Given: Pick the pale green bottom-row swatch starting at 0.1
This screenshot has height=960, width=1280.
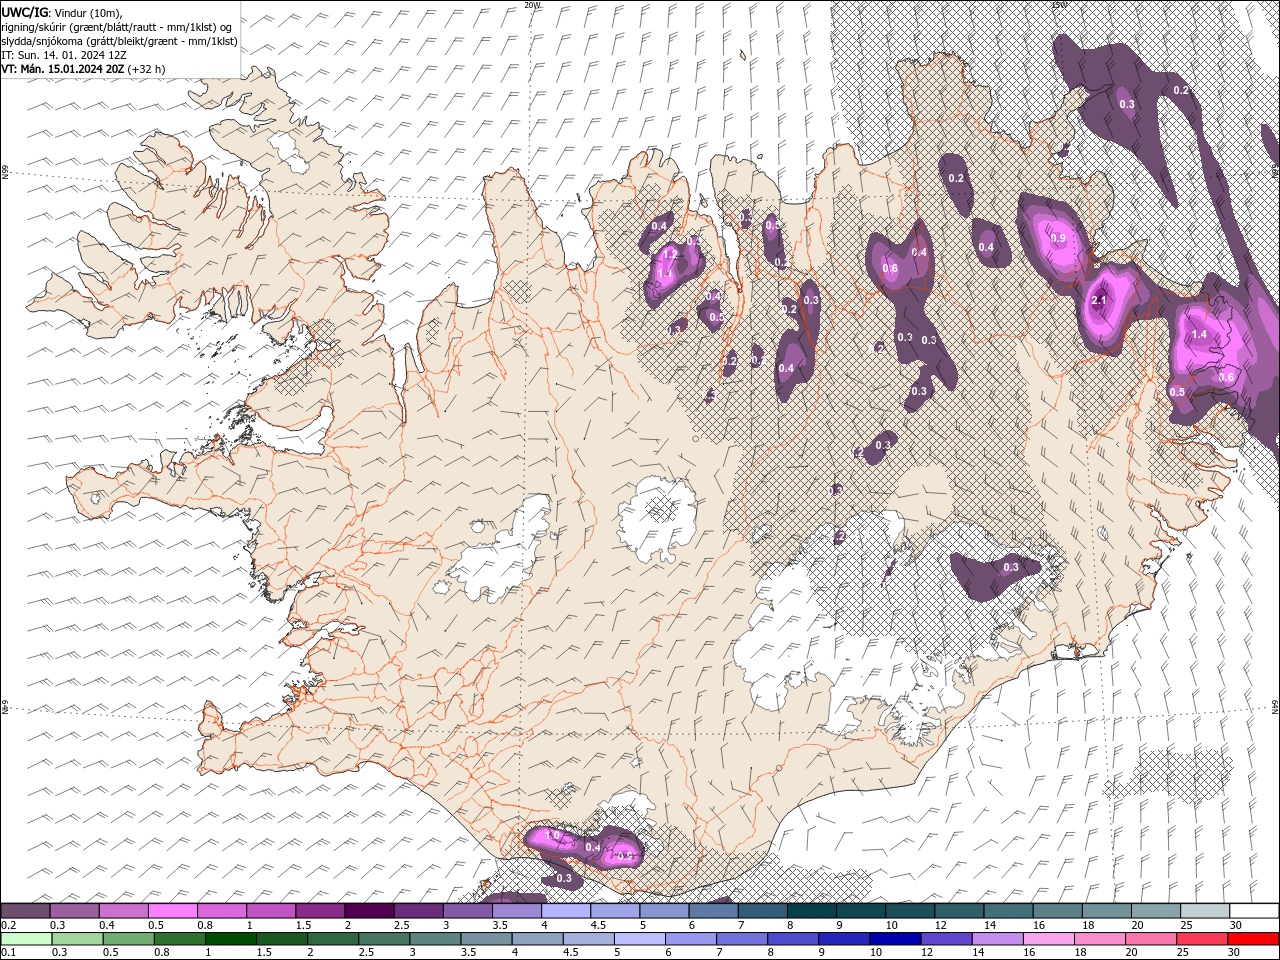Looking at the screenshot, I should point(26,939).
